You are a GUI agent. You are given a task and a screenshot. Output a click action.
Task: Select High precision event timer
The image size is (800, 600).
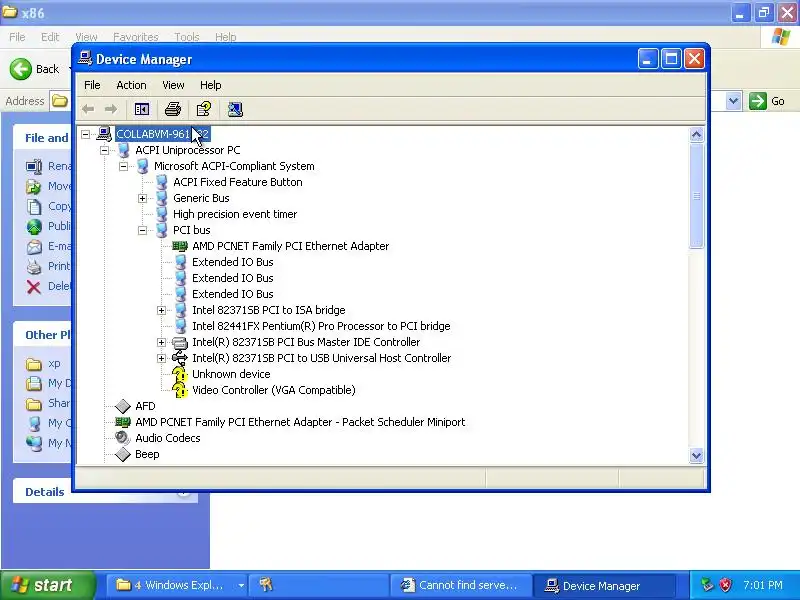(x=235, y=214)
